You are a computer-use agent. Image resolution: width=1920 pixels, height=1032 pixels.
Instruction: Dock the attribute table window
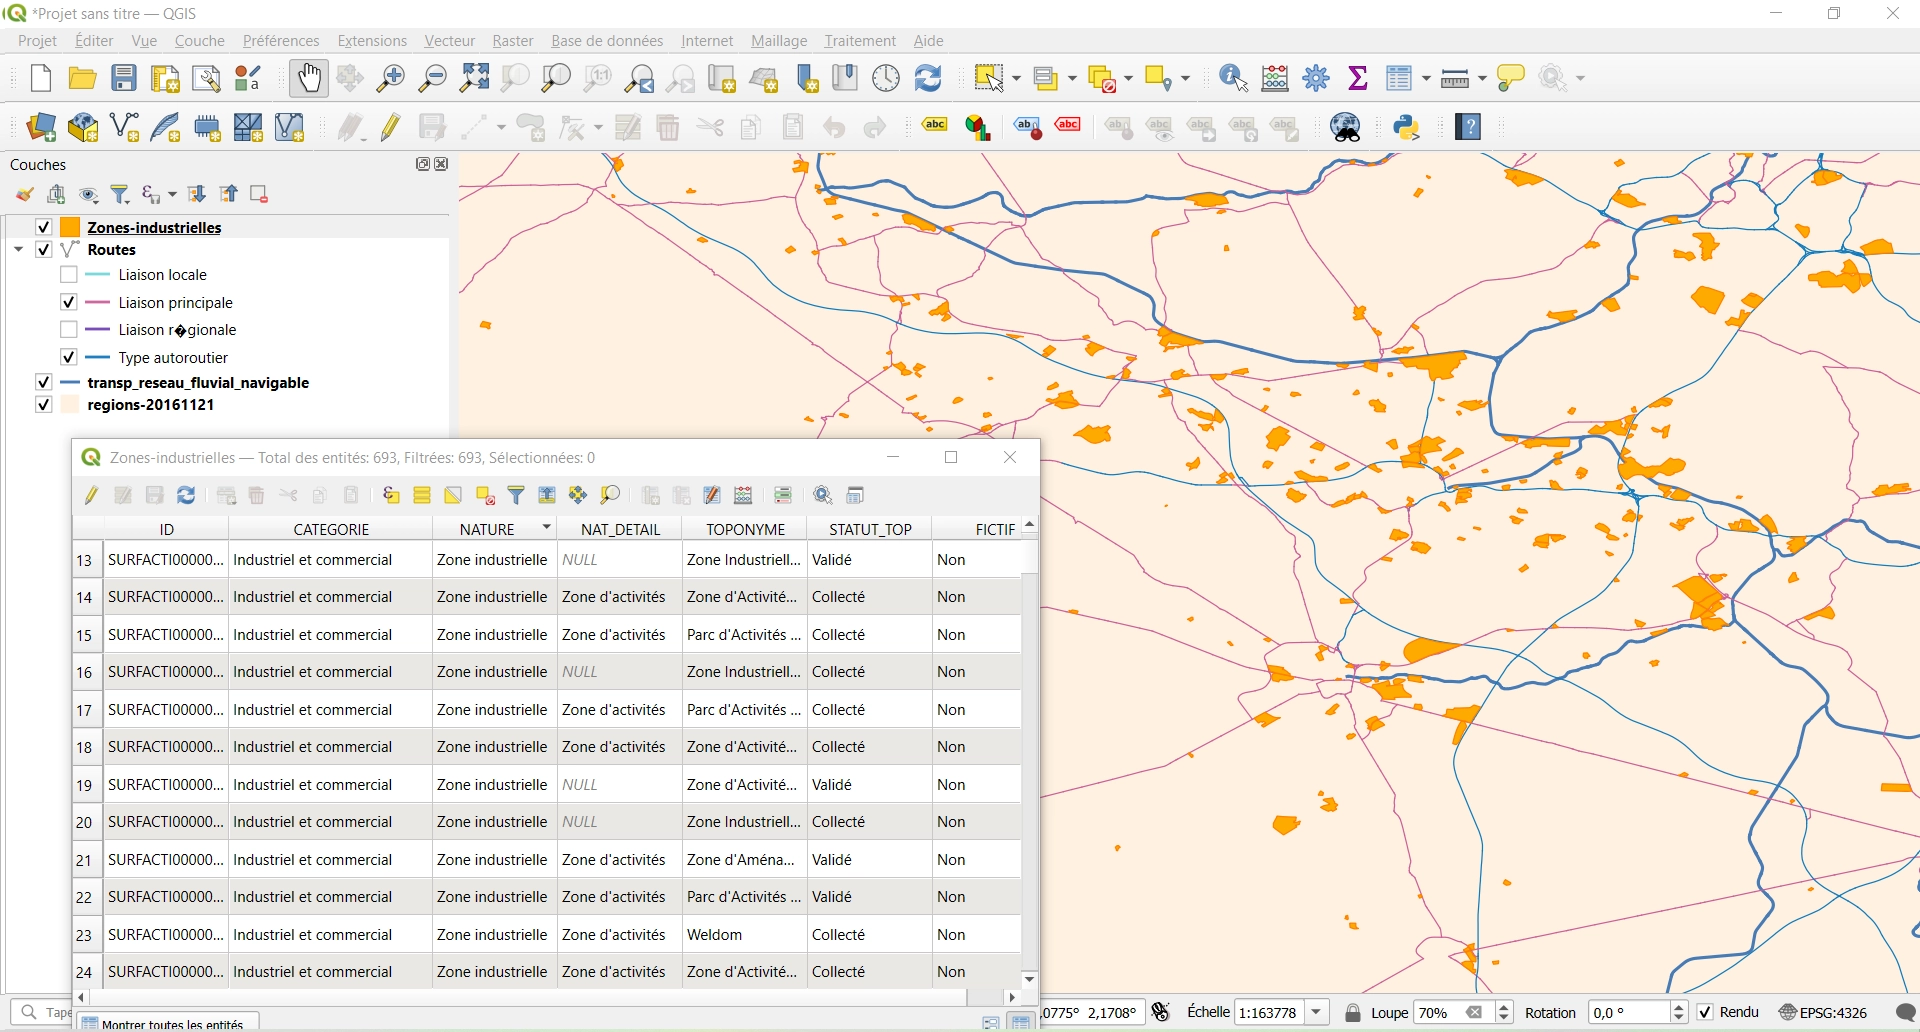pos(857,496)
